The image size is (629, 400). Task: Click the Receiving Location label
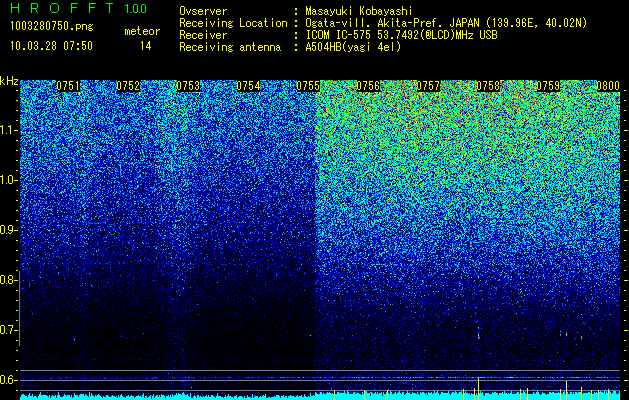pyautogui.click(x=233, y=24)
